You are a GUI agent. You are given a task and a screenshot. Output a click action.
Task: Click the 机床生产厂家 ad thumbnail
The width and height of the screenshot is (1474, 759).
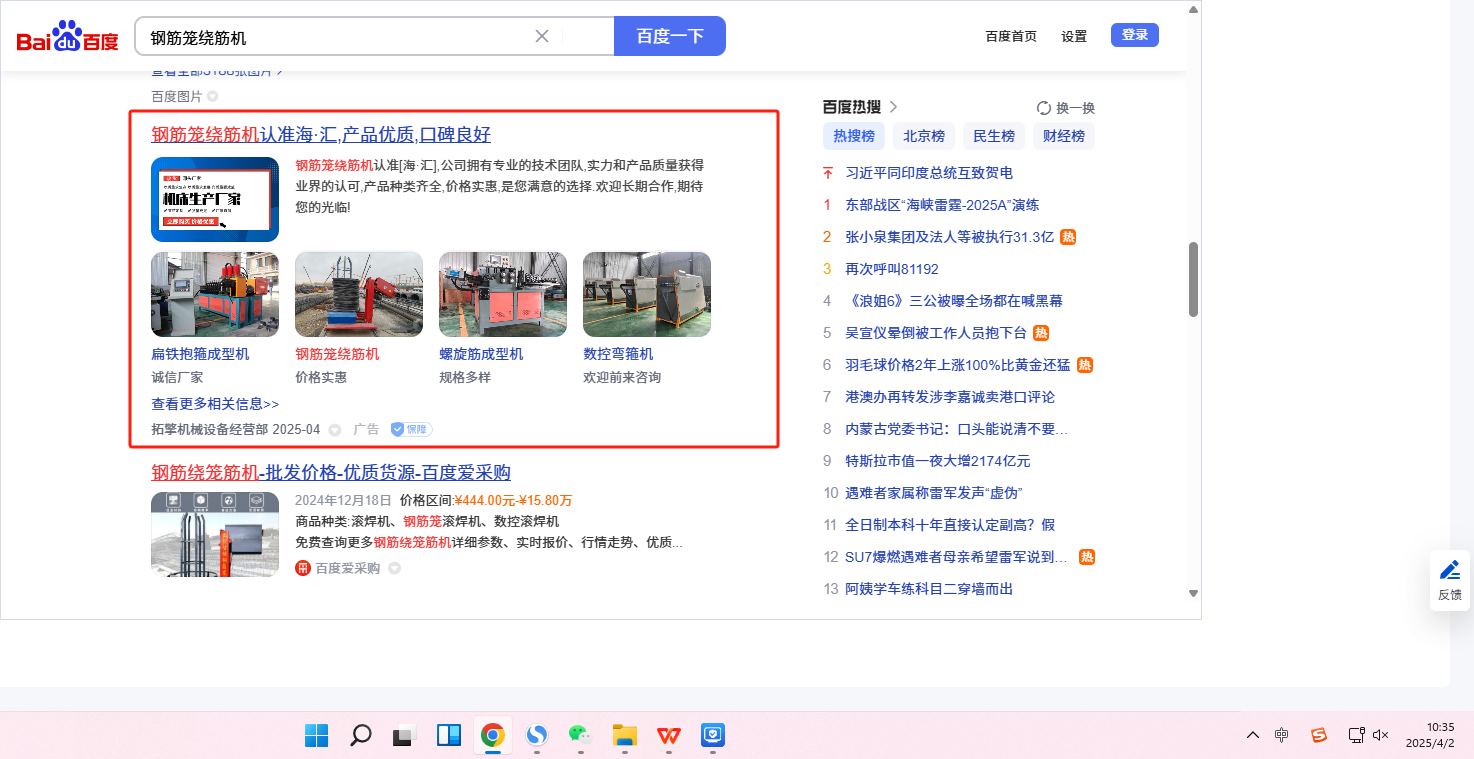point(215,199)
